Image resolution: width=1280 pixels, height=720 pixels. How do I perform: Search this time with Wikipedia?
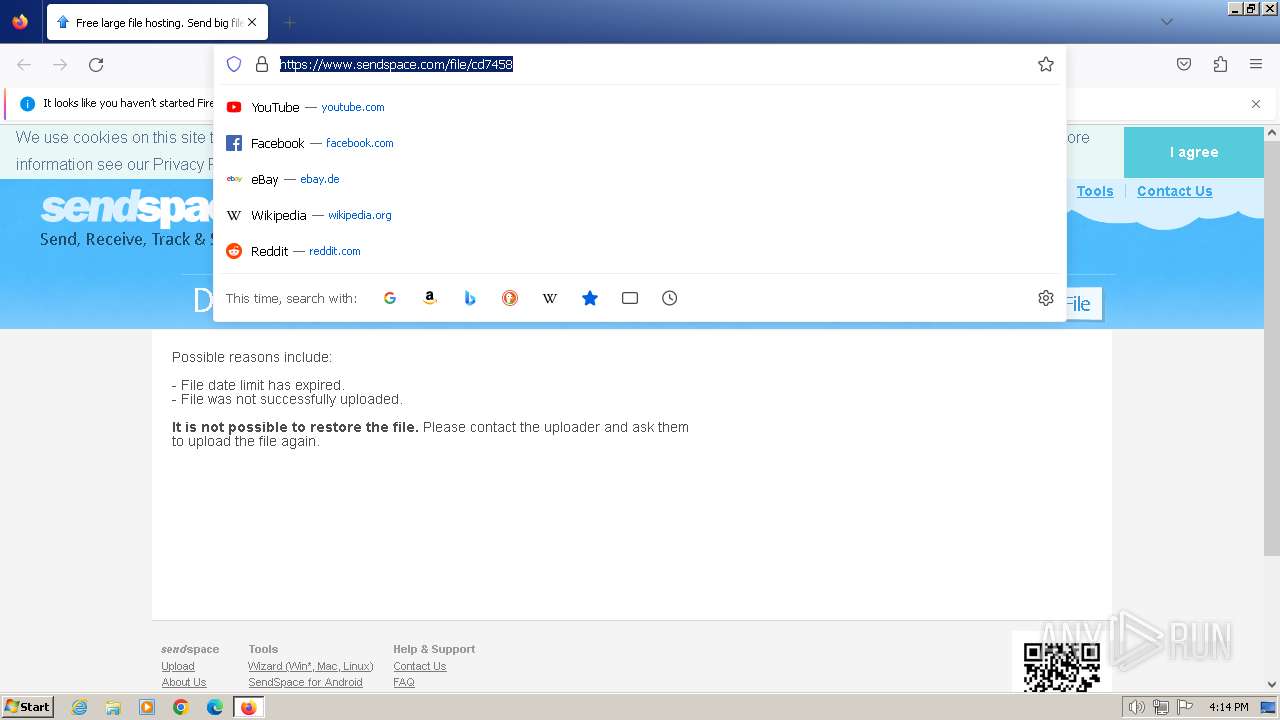tap(550, 298)
